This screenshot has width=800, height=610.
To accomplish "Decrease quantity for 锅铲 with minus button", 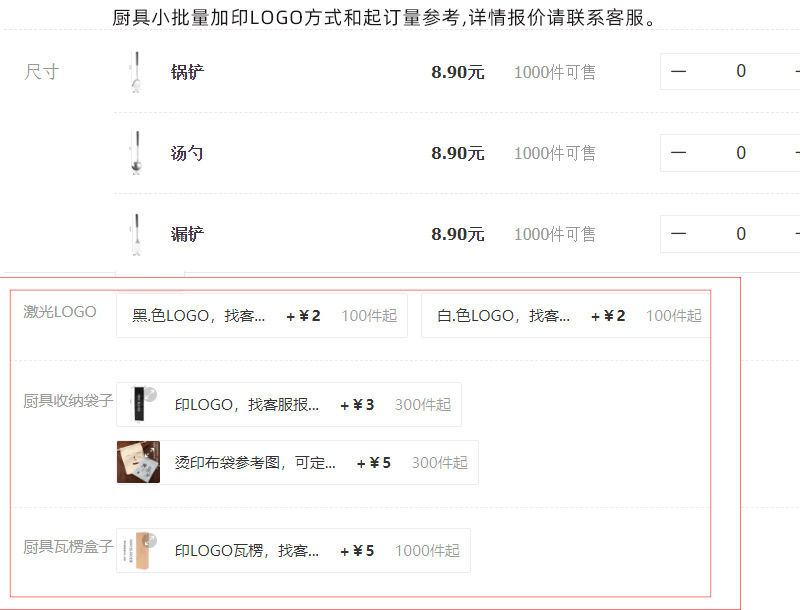I will click(678, 71).
